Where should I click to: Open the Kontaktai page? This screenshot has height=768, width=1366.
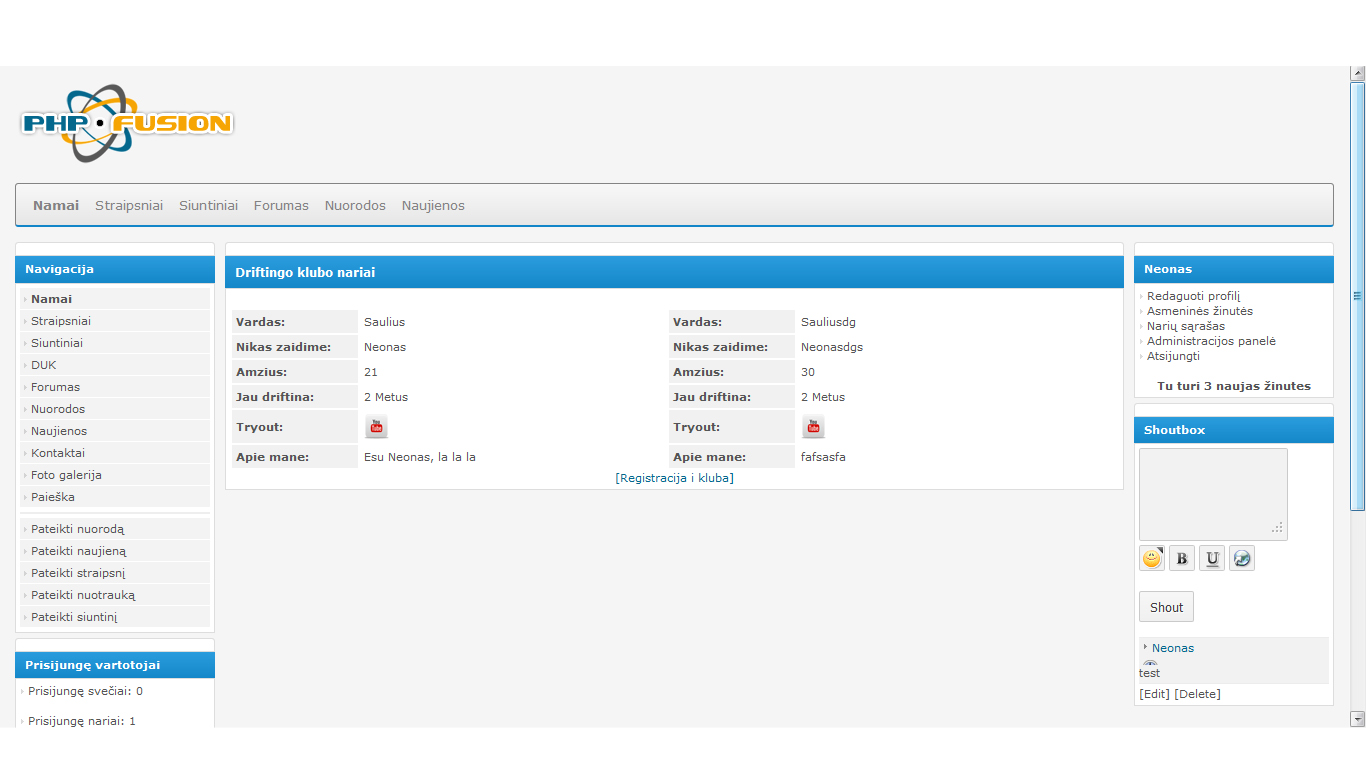click(115, 453)
